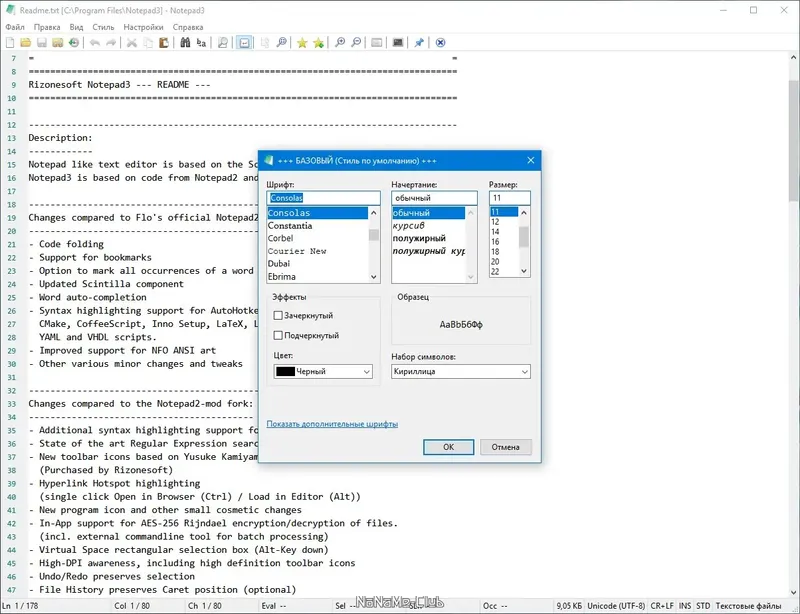Open the Файл menu
The height and width of the screenshot is (614, 800).
click(15, 27)
